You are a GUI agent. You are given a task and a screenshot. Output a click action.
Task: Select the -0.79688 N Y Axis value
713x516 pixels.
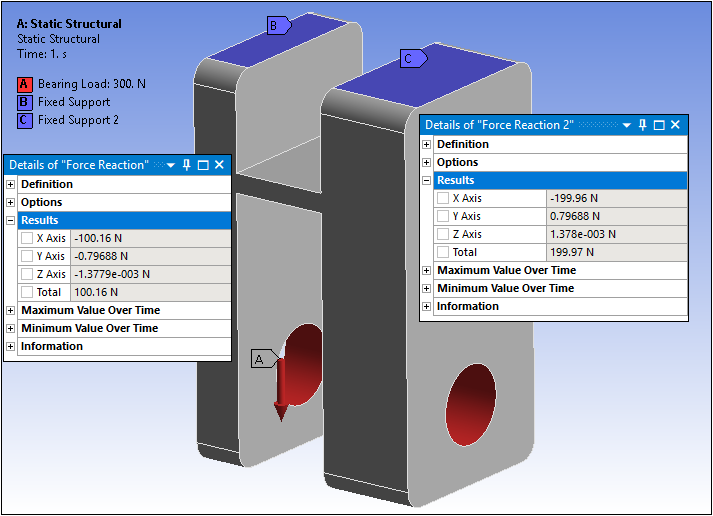[151, 256]
